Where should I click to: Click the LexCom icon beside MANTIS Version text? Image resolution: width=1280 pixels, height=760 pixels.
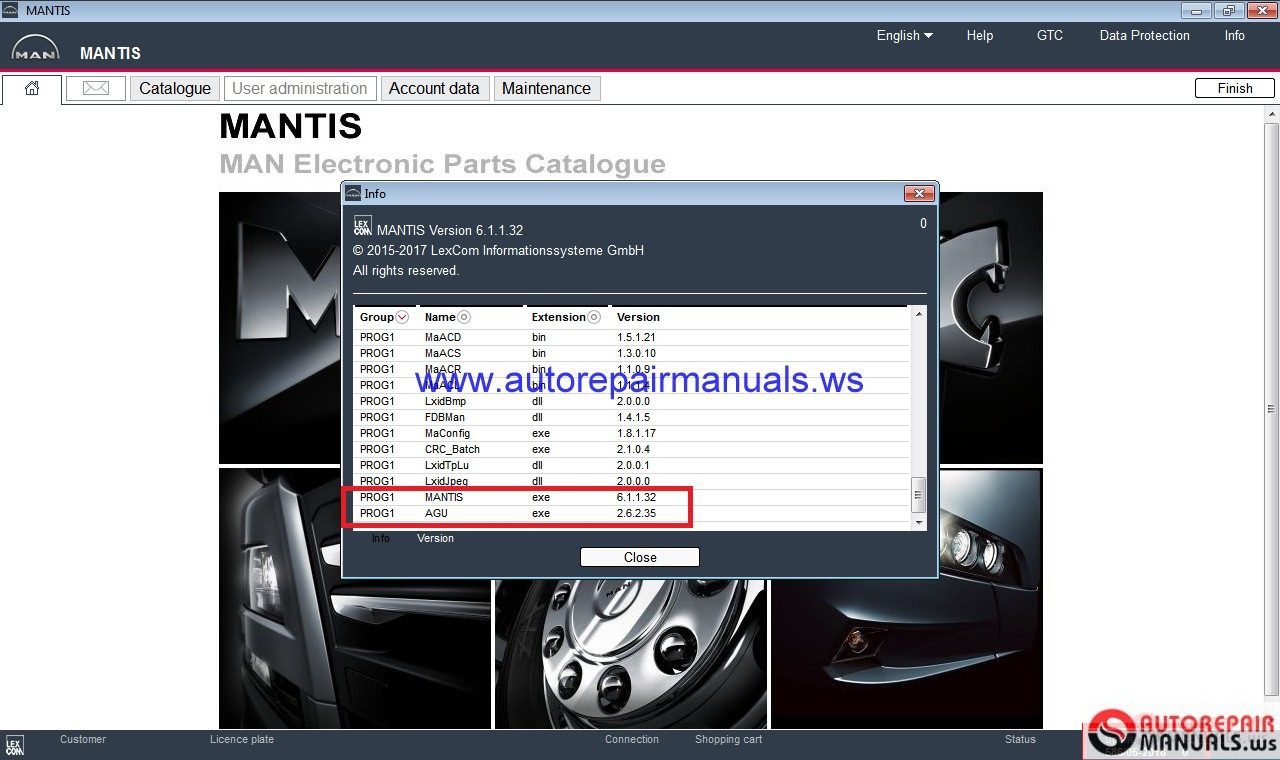click(362, 225)
